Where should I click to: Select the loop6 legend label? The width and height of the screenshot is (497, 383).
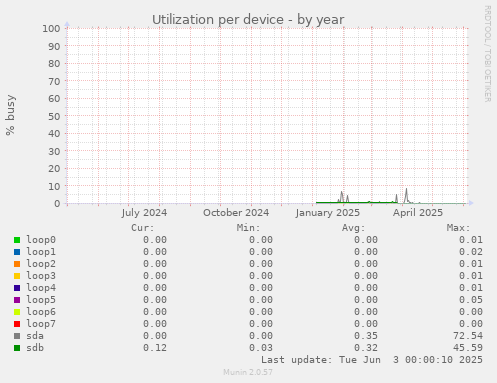click(41, 312)
